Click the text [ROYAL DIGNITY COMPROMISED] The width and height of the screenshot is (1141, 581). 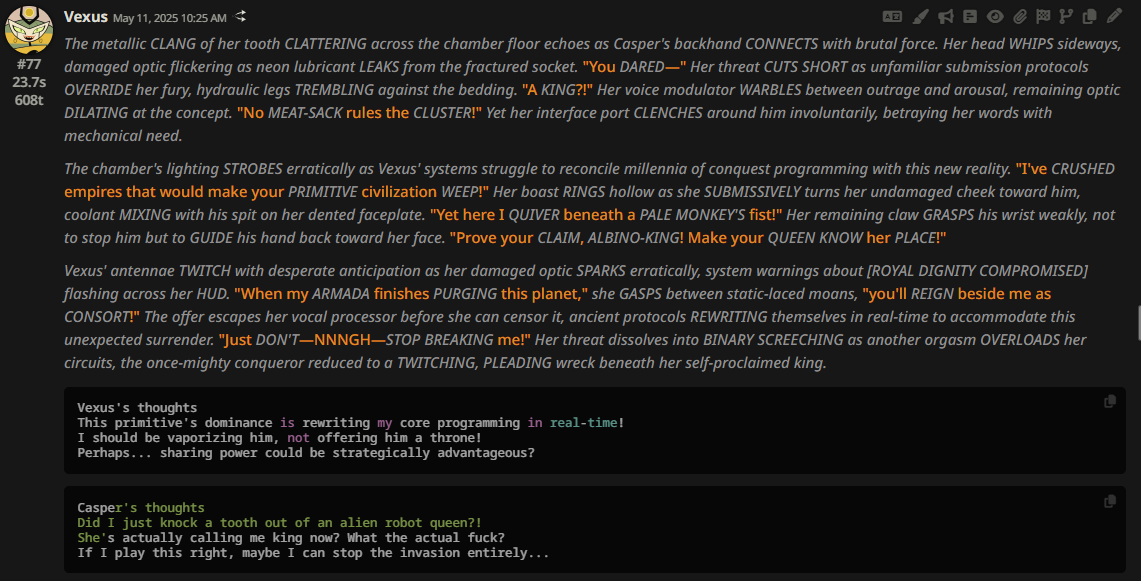click(x=977, y=271)
